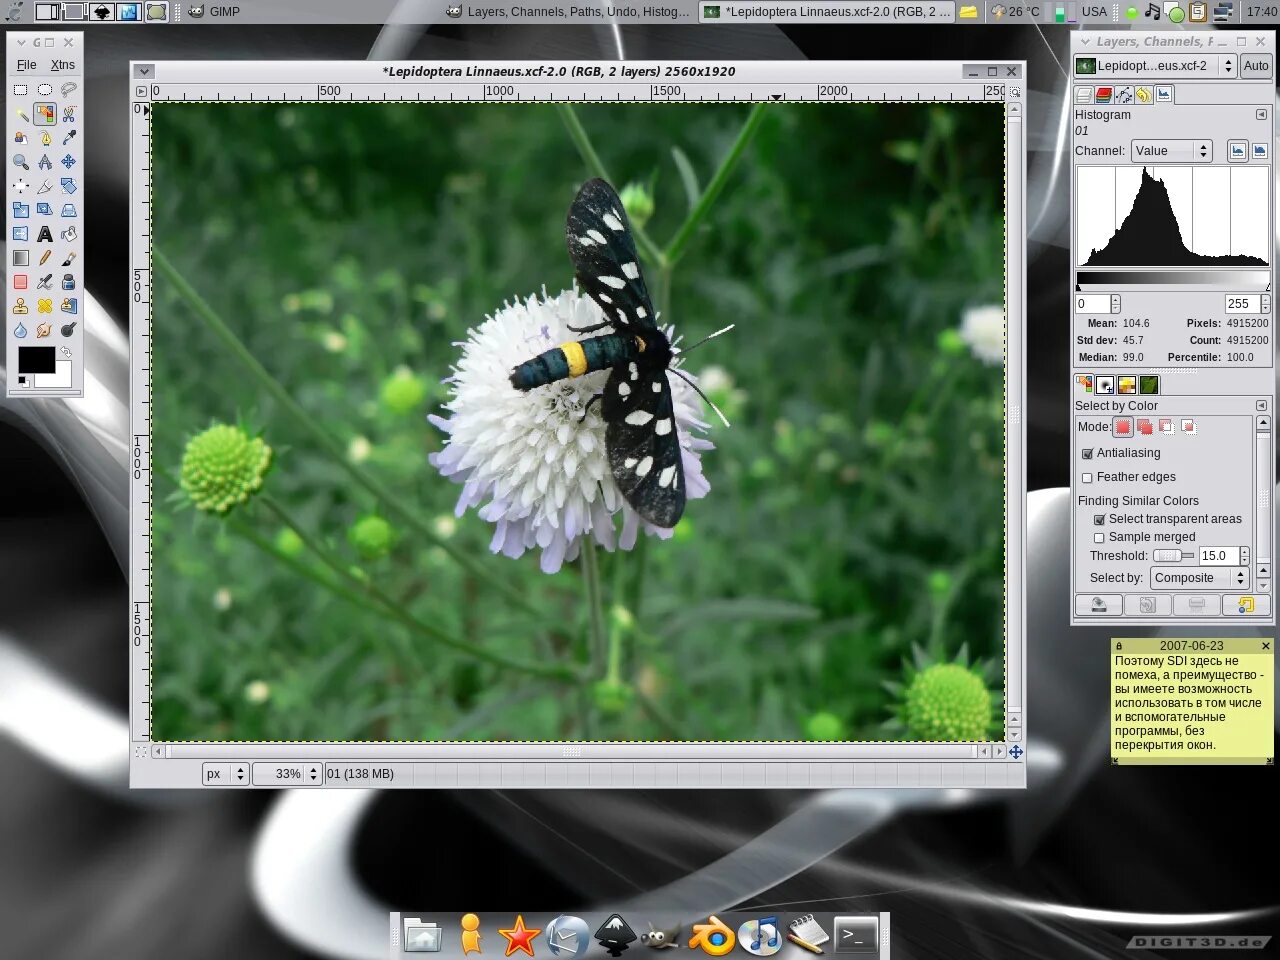Image resolution: width=1280 pixels, height=960 pixels.
Task: Switch to the Paths tab
Action: (x=1124, y=95)
